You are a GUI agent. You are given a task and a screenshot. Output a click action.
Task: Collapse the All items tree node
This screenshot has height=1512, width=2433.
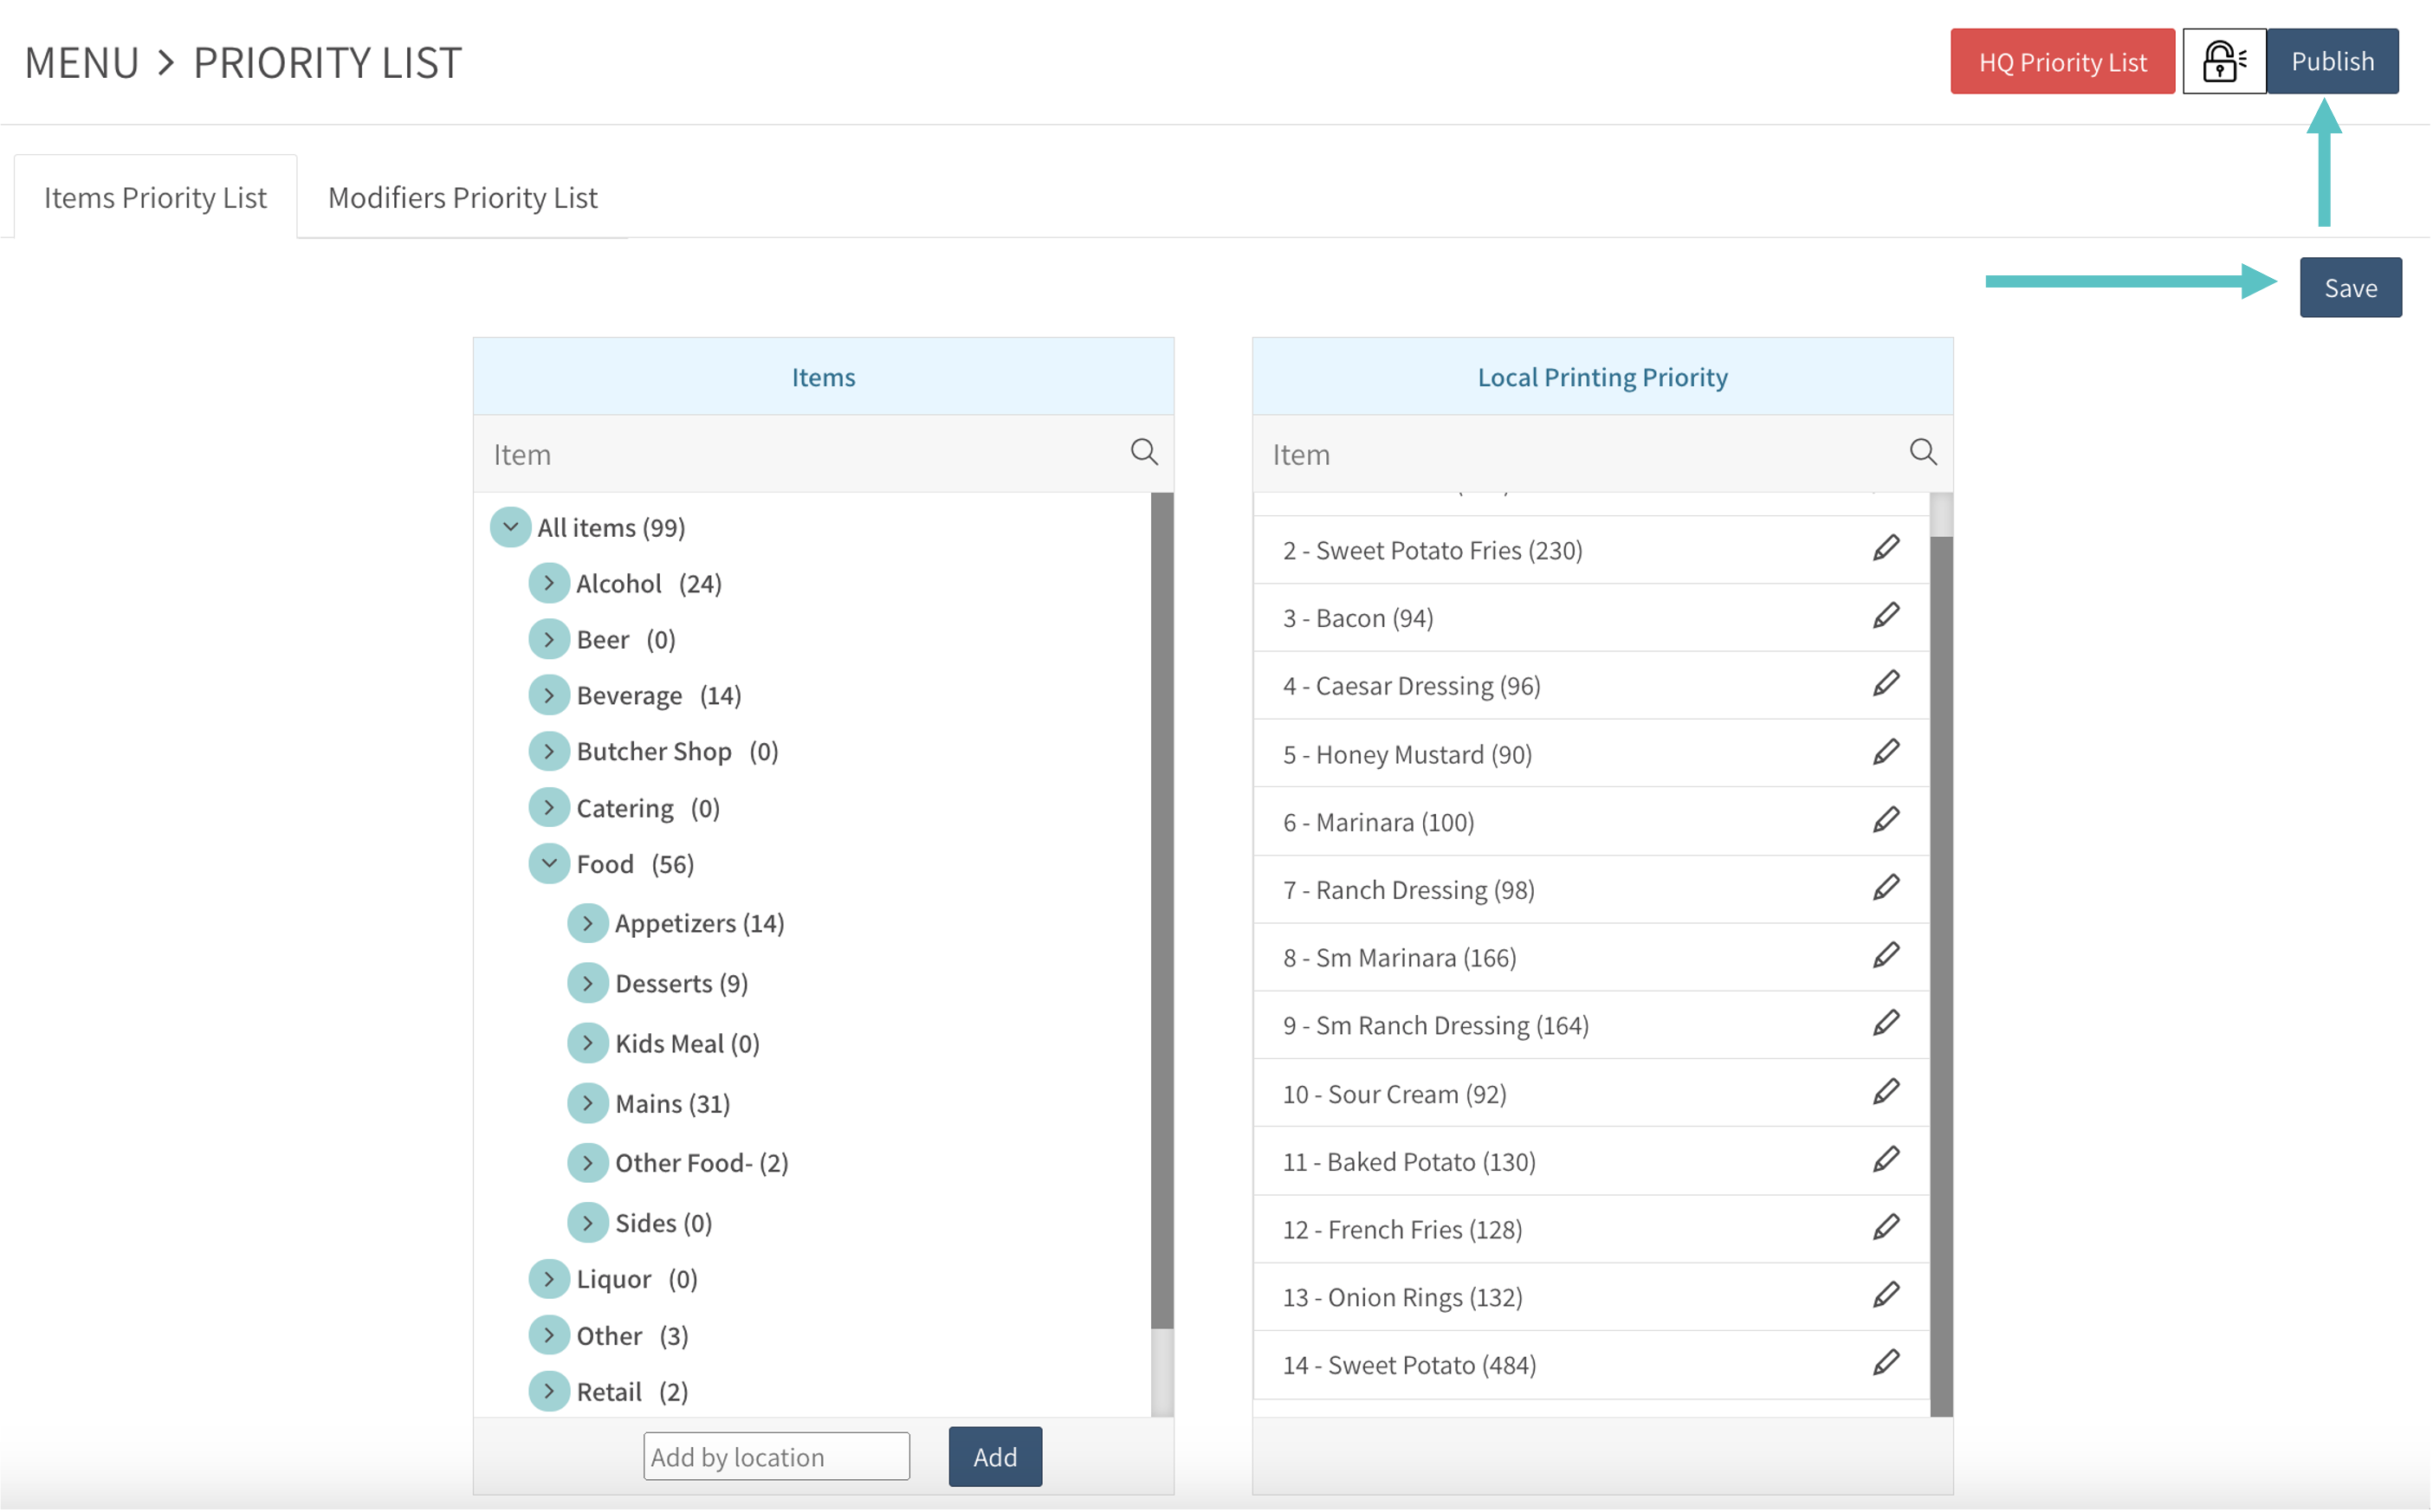pos(511,527)
